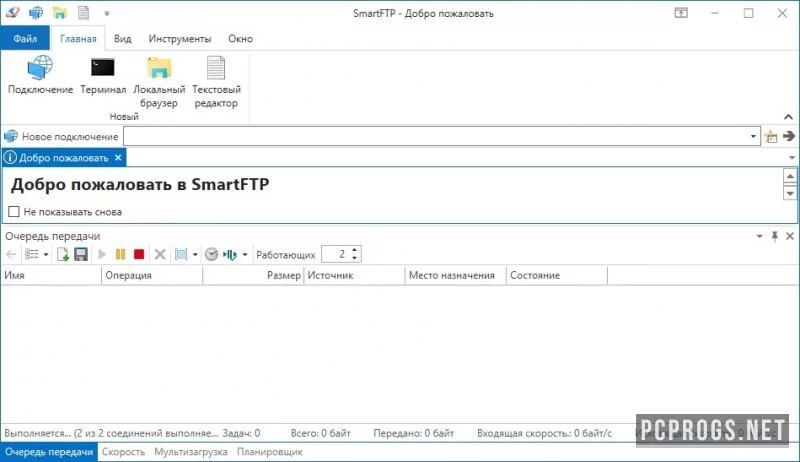Screen dimensions: 800x462
Task: Open Локальный браузер
Action: tap(159, 82)
